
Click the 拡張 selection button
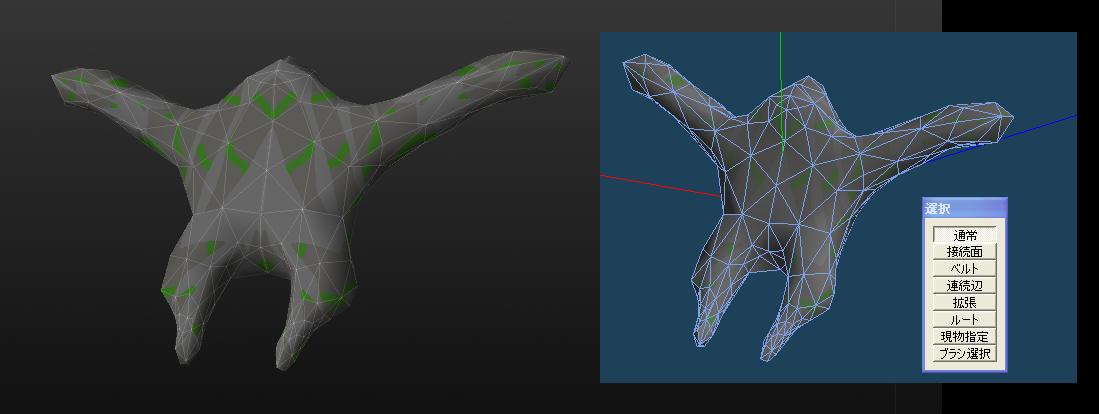pyautogui.click(x=964, y=303)
